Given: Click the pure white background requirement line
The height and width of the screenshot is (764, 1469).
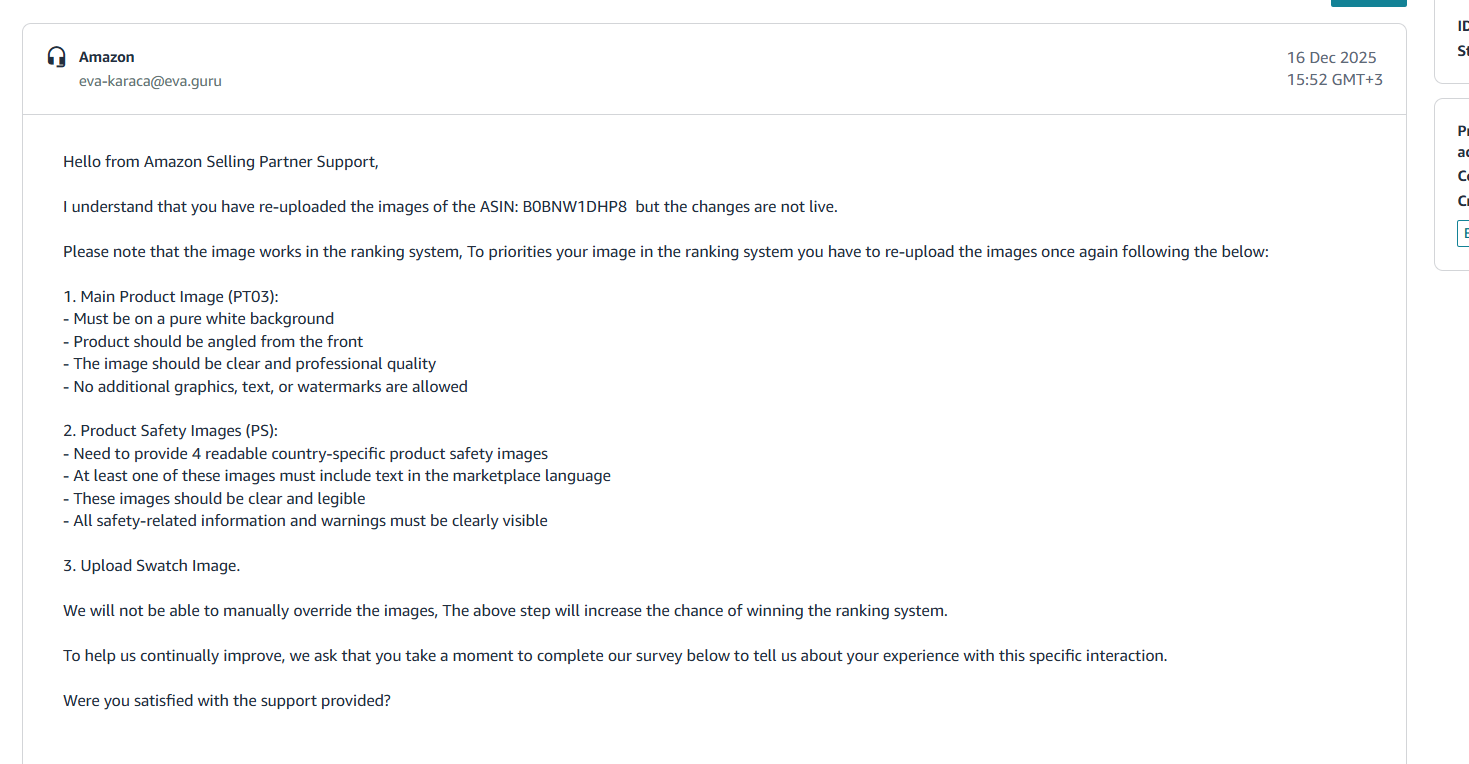Looking at the screenshot, I should pyautogui.click(x=198, y=319).
